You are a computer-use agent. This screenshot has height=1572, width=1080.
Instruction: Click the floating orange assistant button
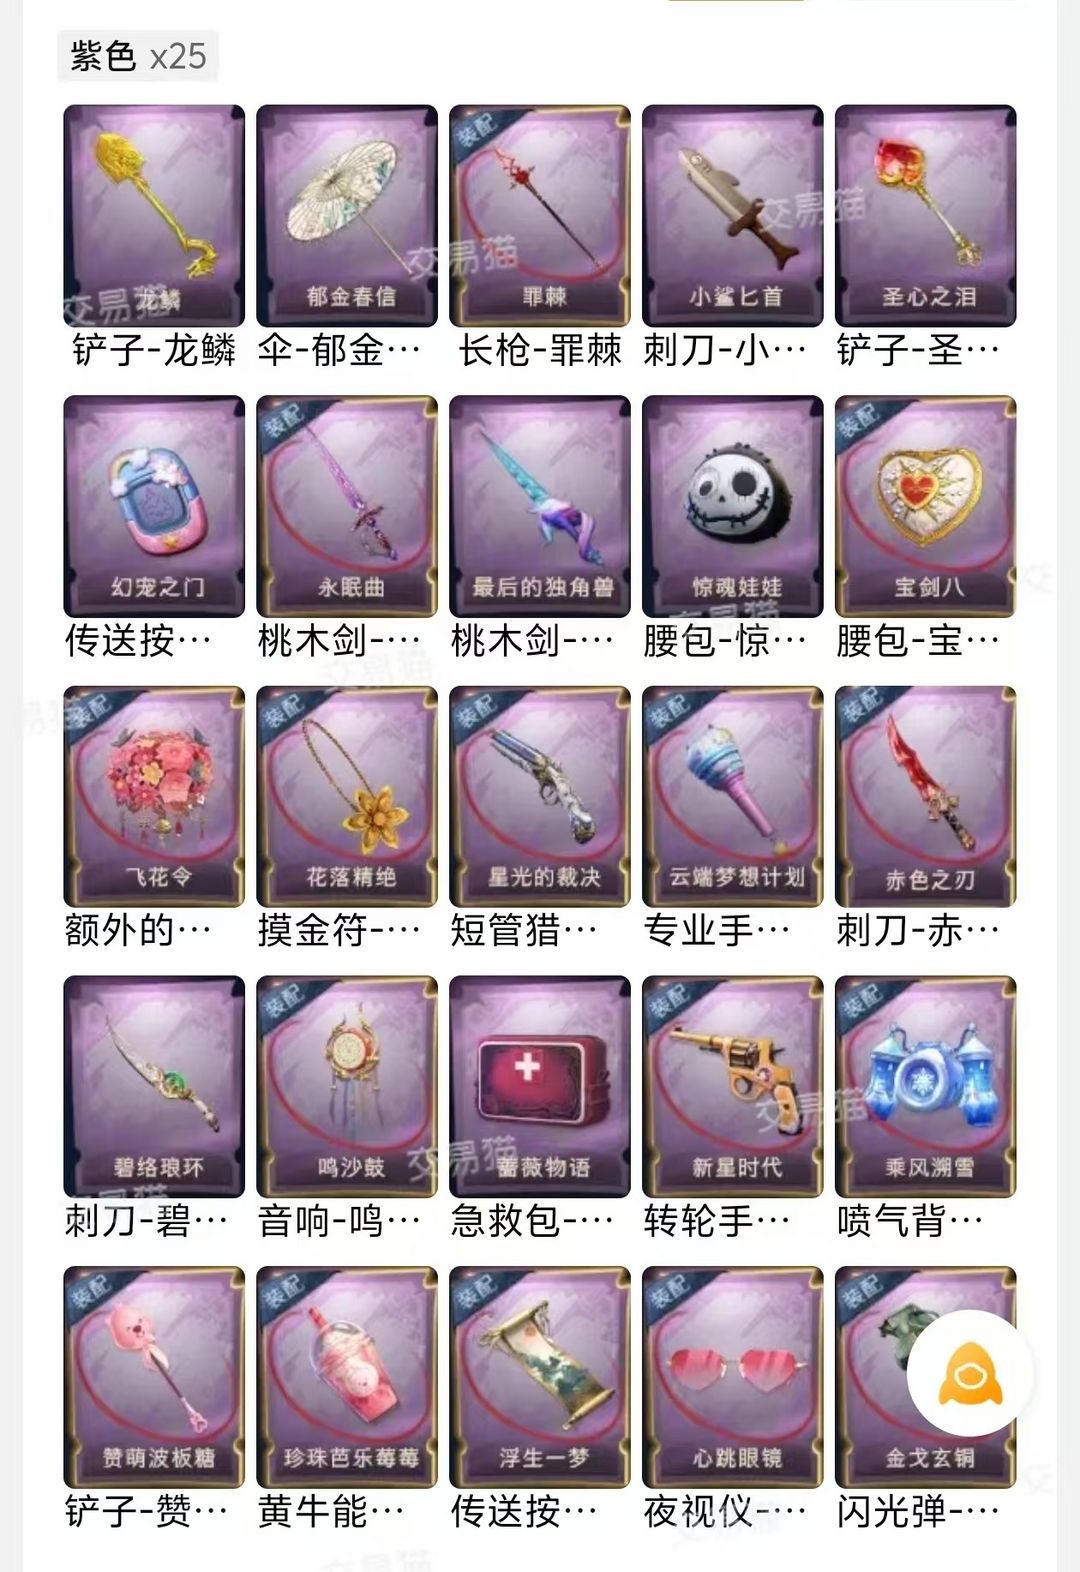point(969,1373)
